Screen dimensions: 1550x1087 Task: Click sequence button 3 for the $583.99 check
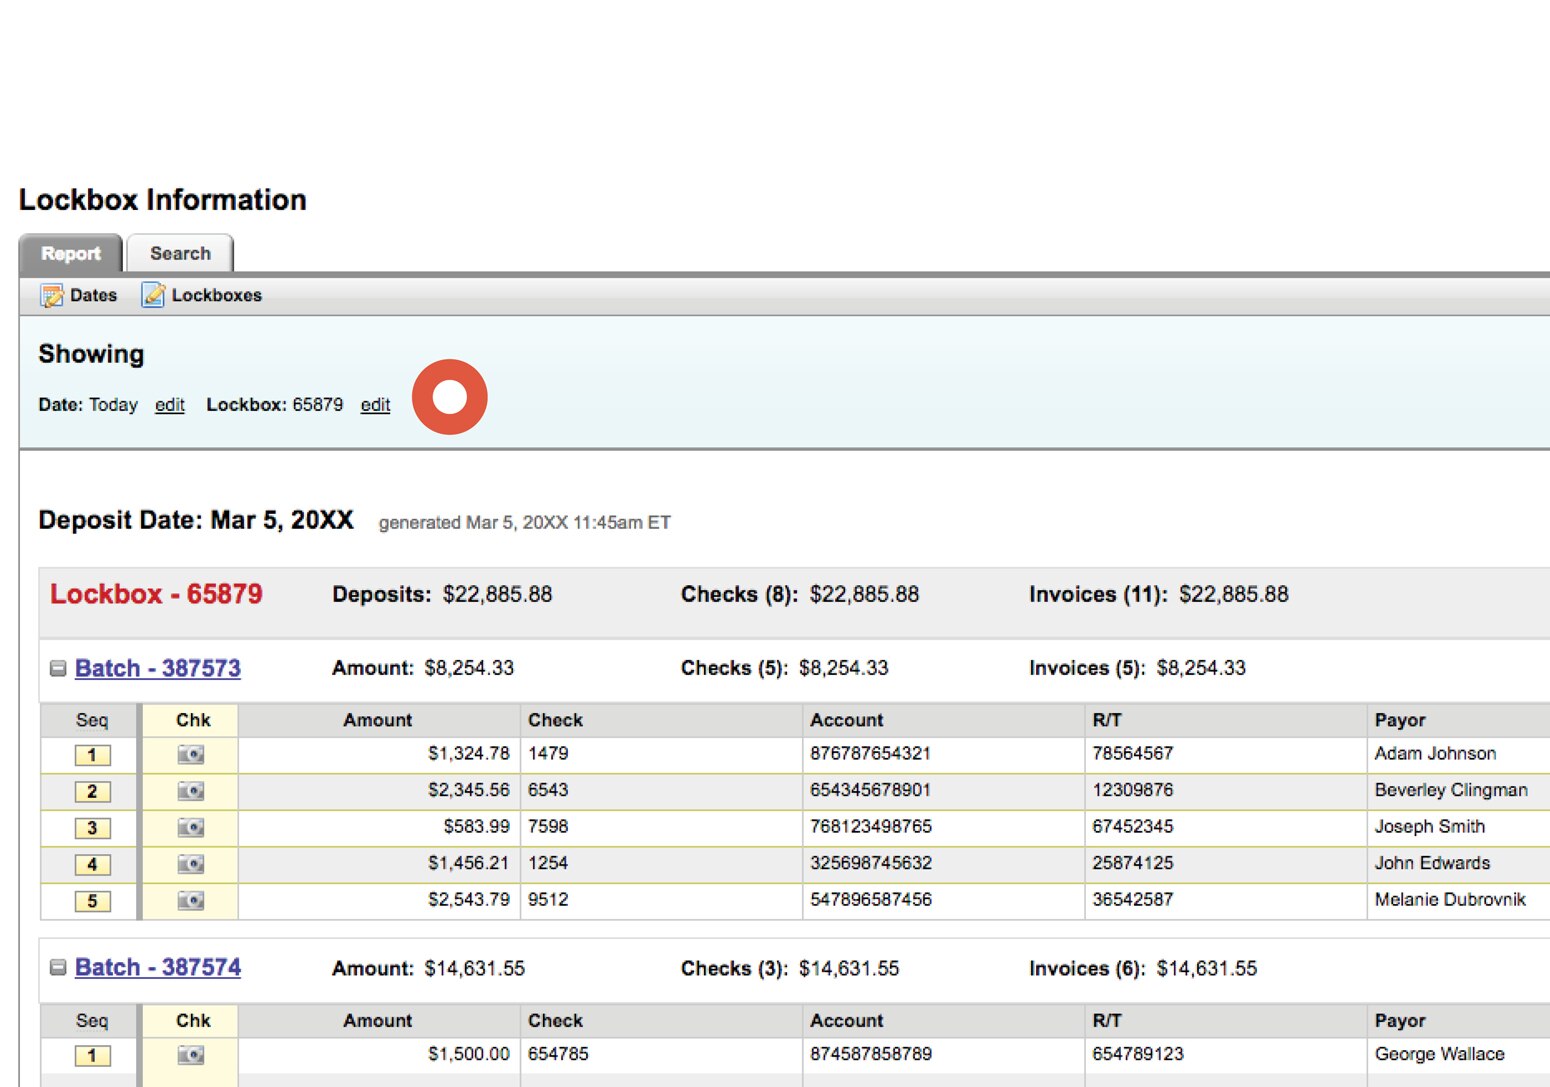point(91,827)
